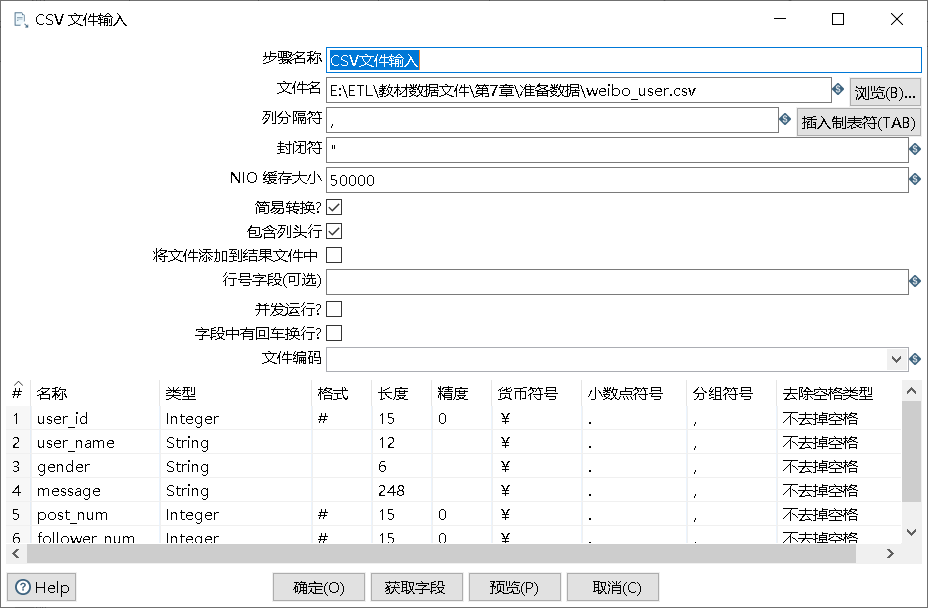Toggle the 简易转换 checkbox

point(334,207)
